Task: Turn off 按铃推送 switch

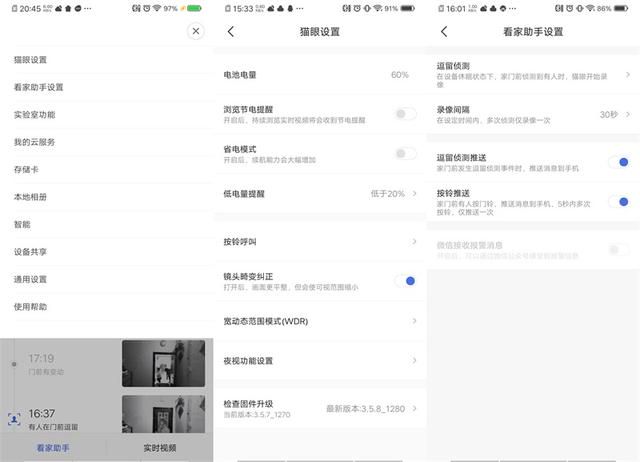Action: pyautogui.click(x=619, y=202)
